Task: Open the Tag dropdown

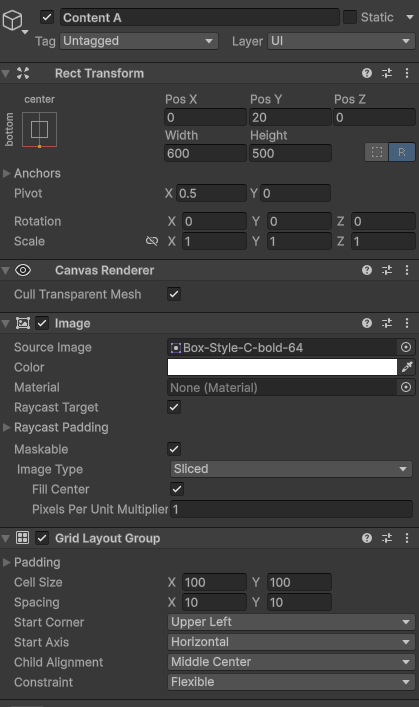Action: (x=139, y=41)
